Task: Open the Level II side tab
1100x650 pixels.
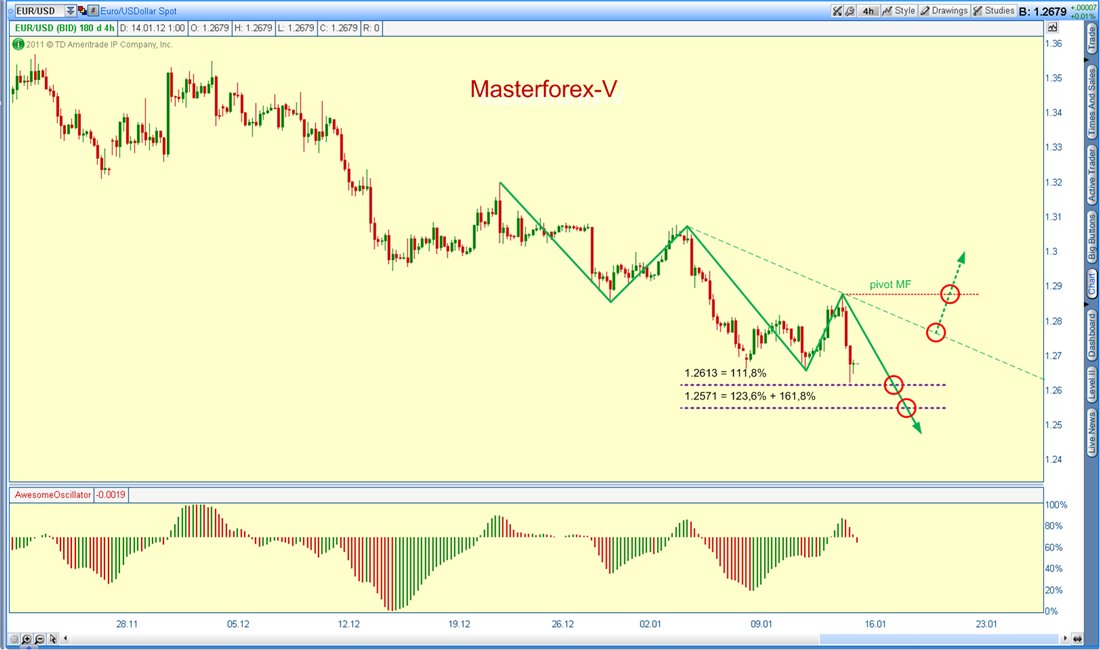Action: 1092,386
